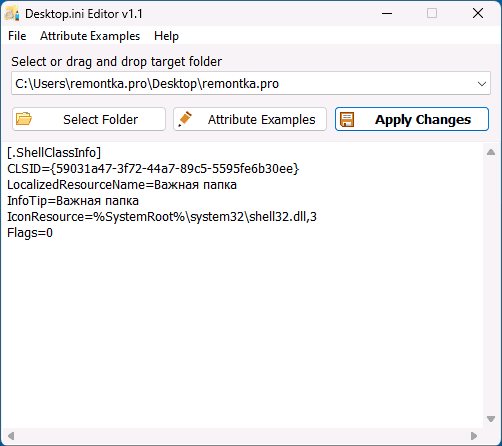Click the IconResource line

point(162,217)
